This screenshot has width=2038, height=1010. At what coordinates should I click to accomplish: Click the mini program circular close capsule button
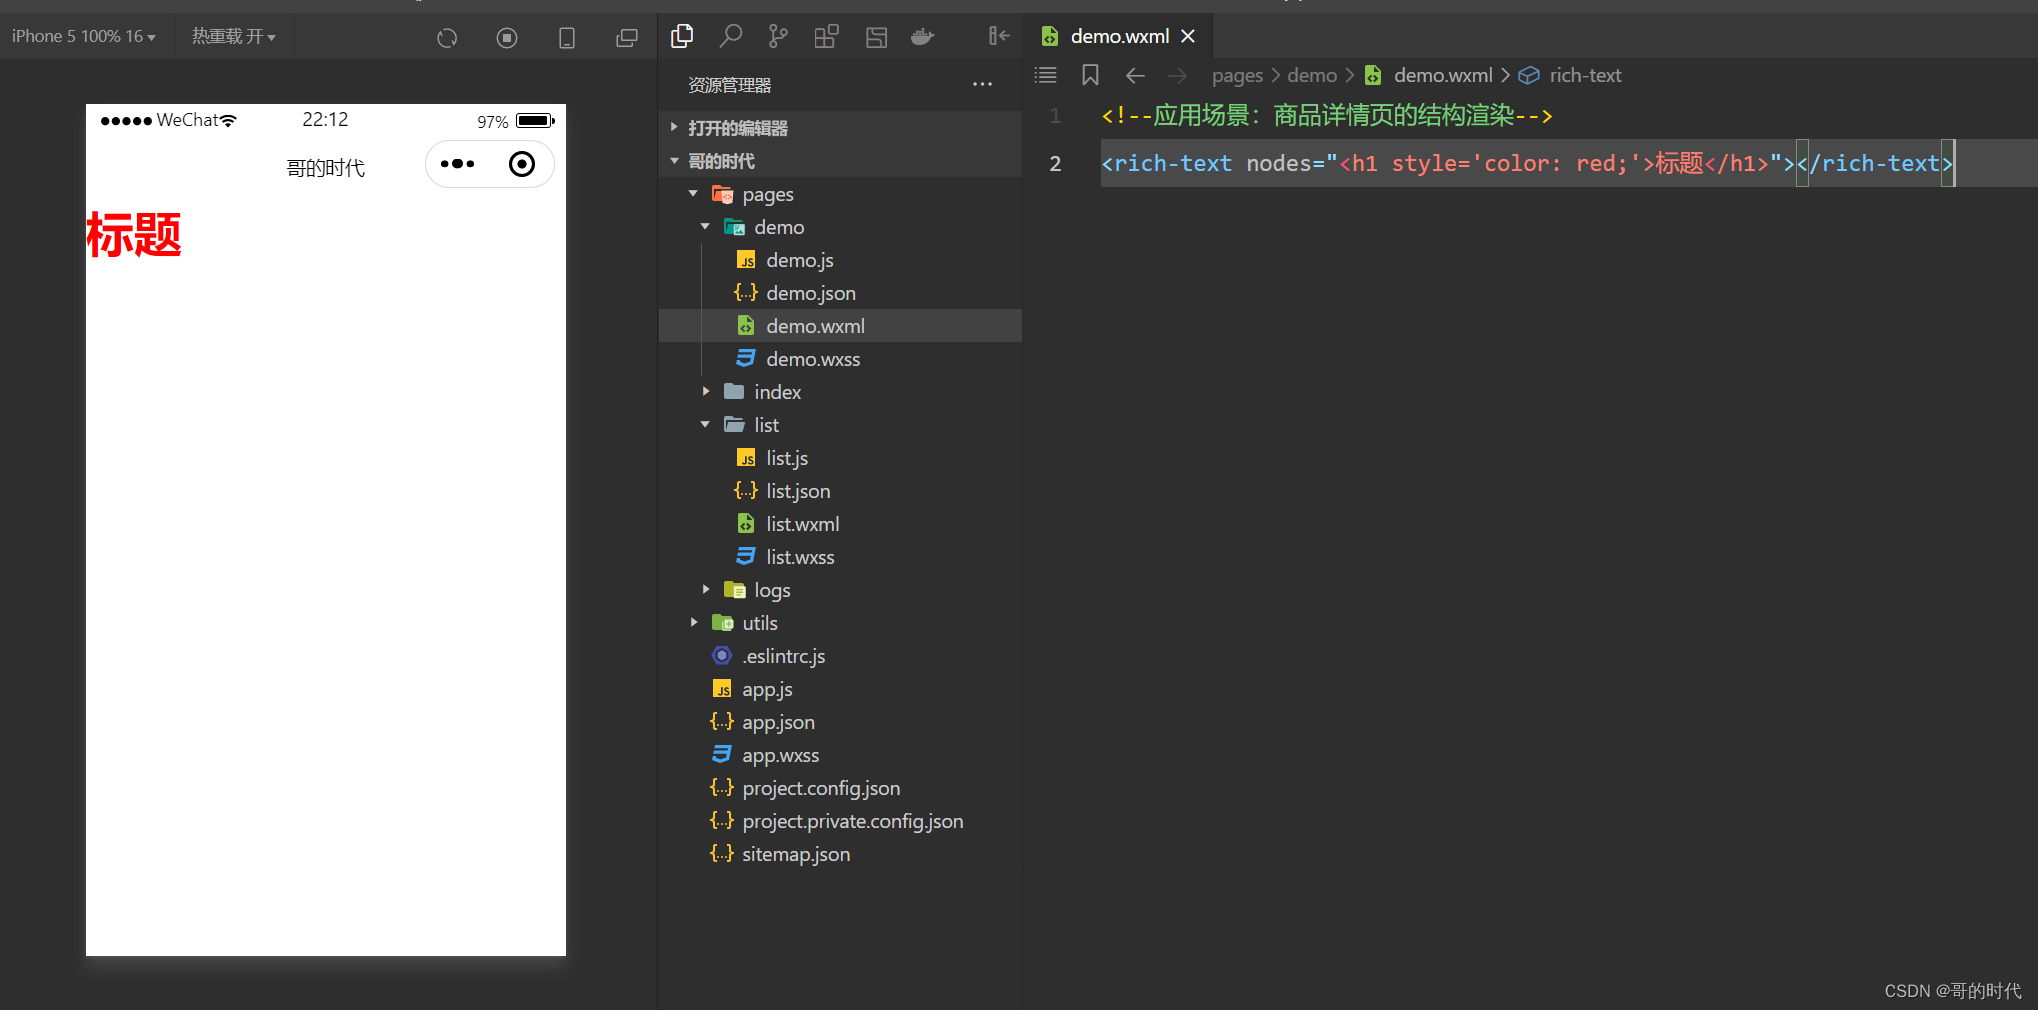pos(522,164)
